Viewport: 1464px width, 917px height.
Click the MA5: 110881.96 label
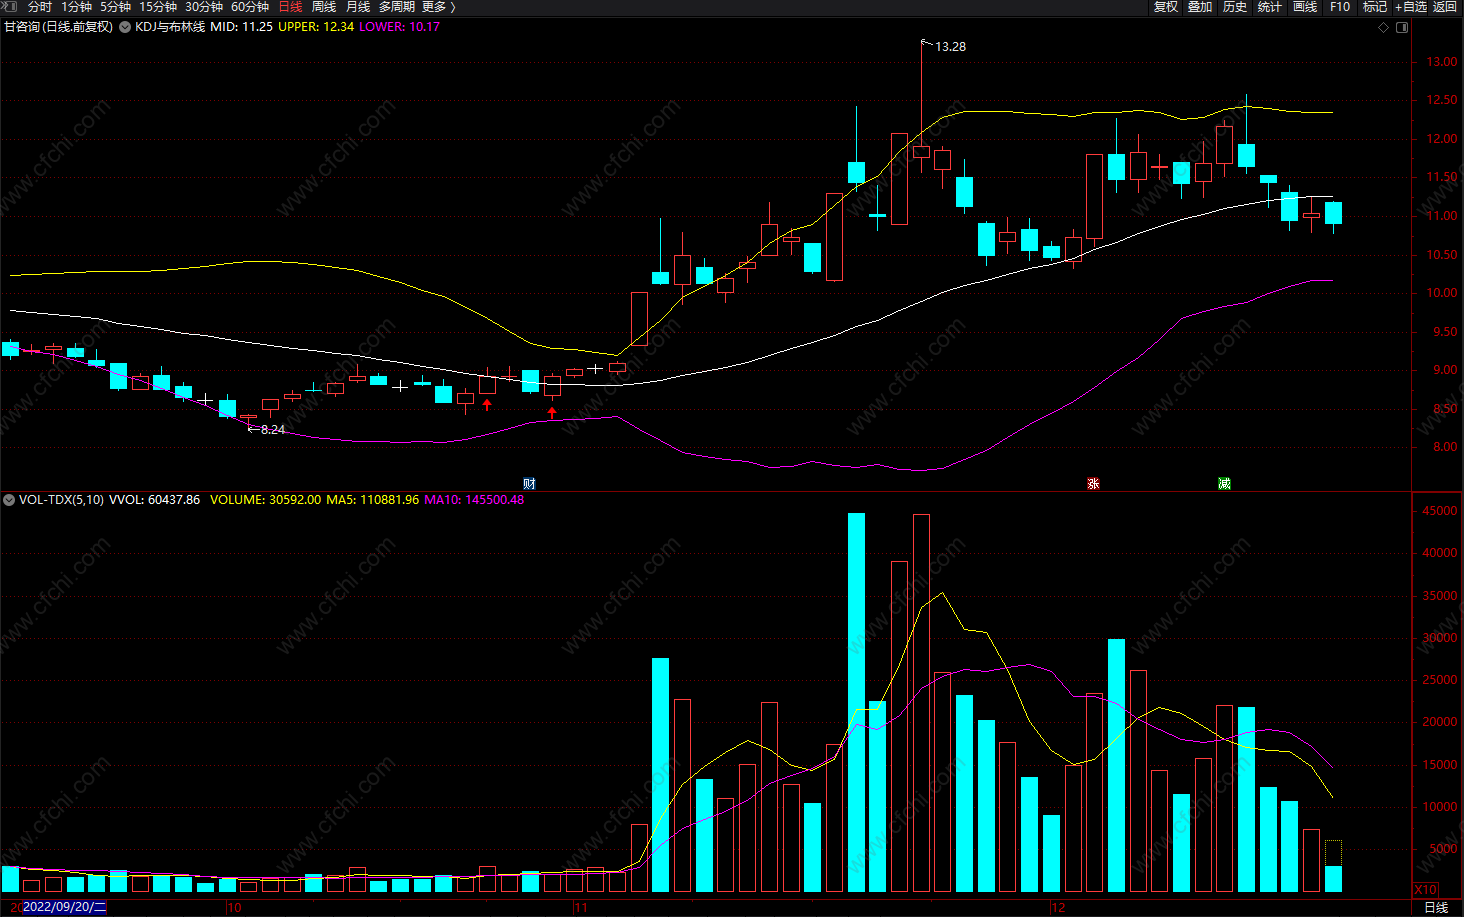[x=373, y=500]
